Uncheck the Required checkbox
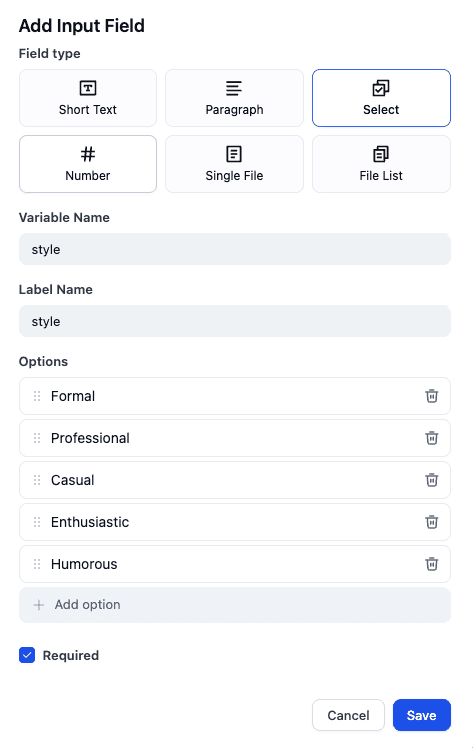473x748 pixels. click(27, 655)
